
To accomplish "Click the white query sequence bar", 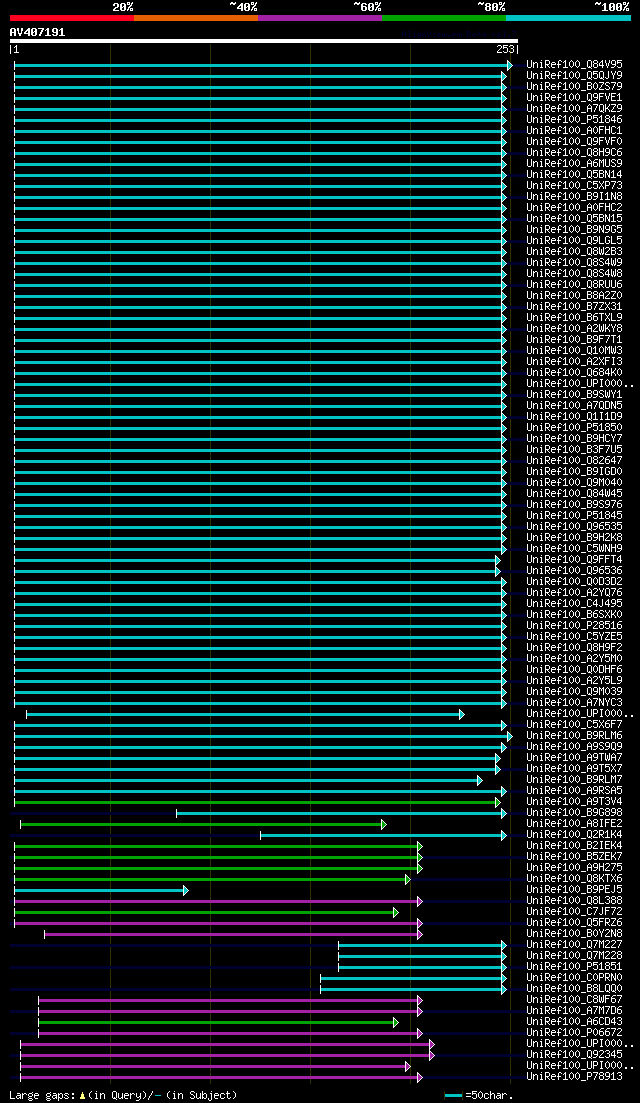I will tap(264, 41).
